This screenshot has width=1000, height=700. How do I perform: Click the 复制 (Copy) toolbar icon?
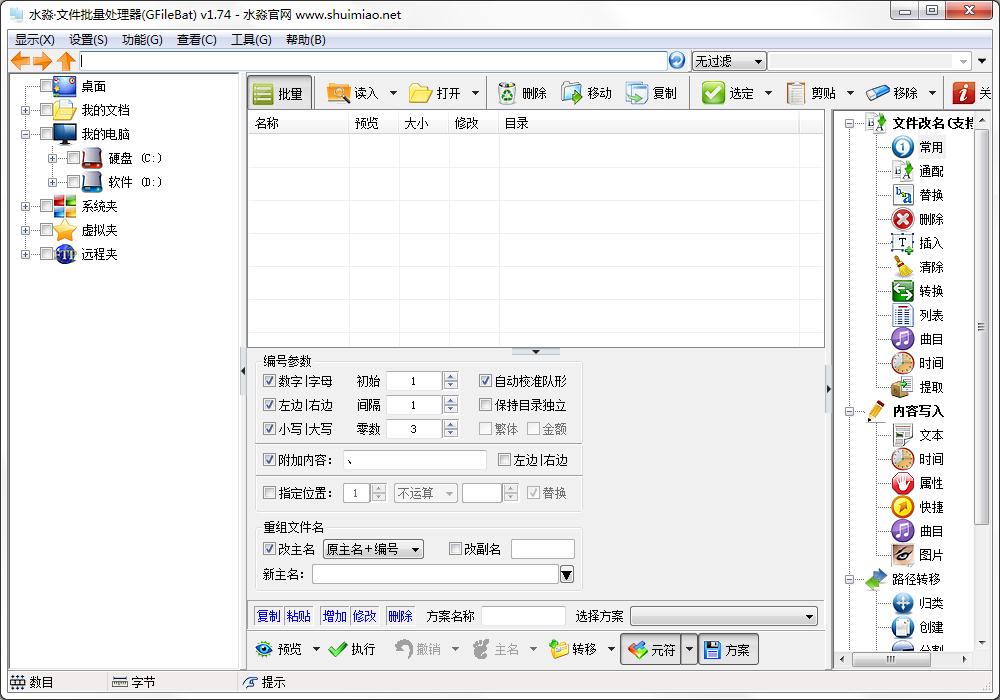(655, 92)
